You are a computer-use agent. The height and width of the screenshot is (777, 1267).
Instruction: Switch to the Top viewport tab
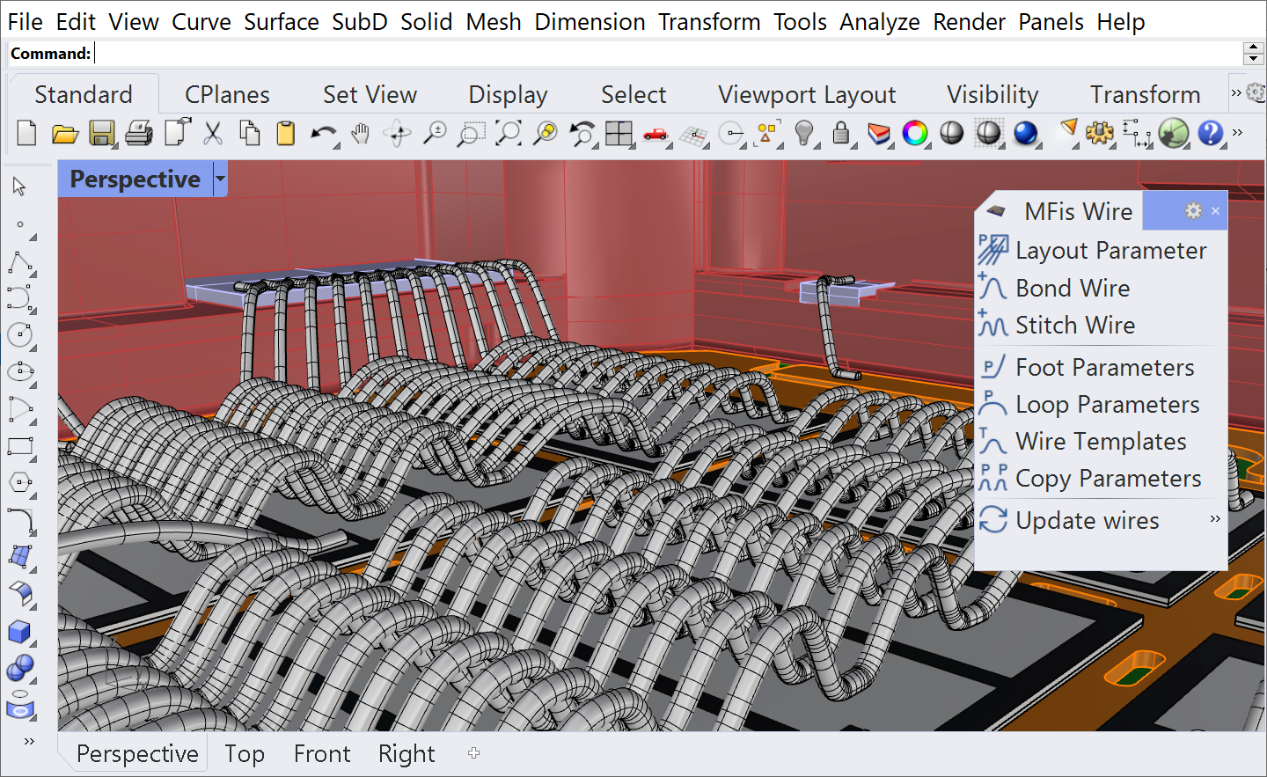tap(244, 754)
